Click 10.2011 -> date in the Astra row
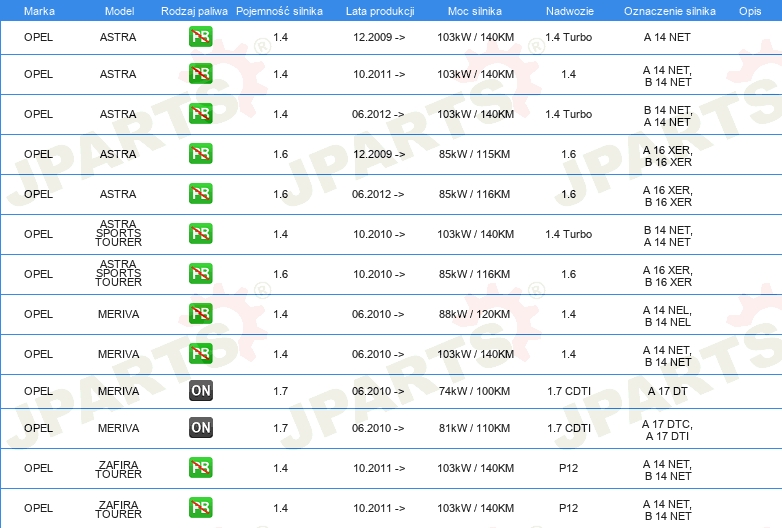The height and width of the screenshot is (528, 782). 379,74
